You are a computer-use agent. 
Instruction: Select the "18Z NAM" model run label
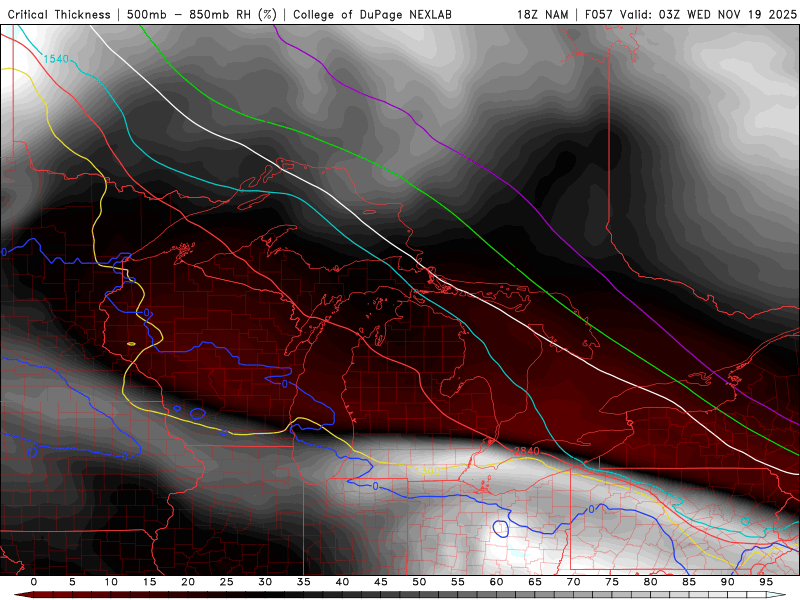(x=543, y=15)
